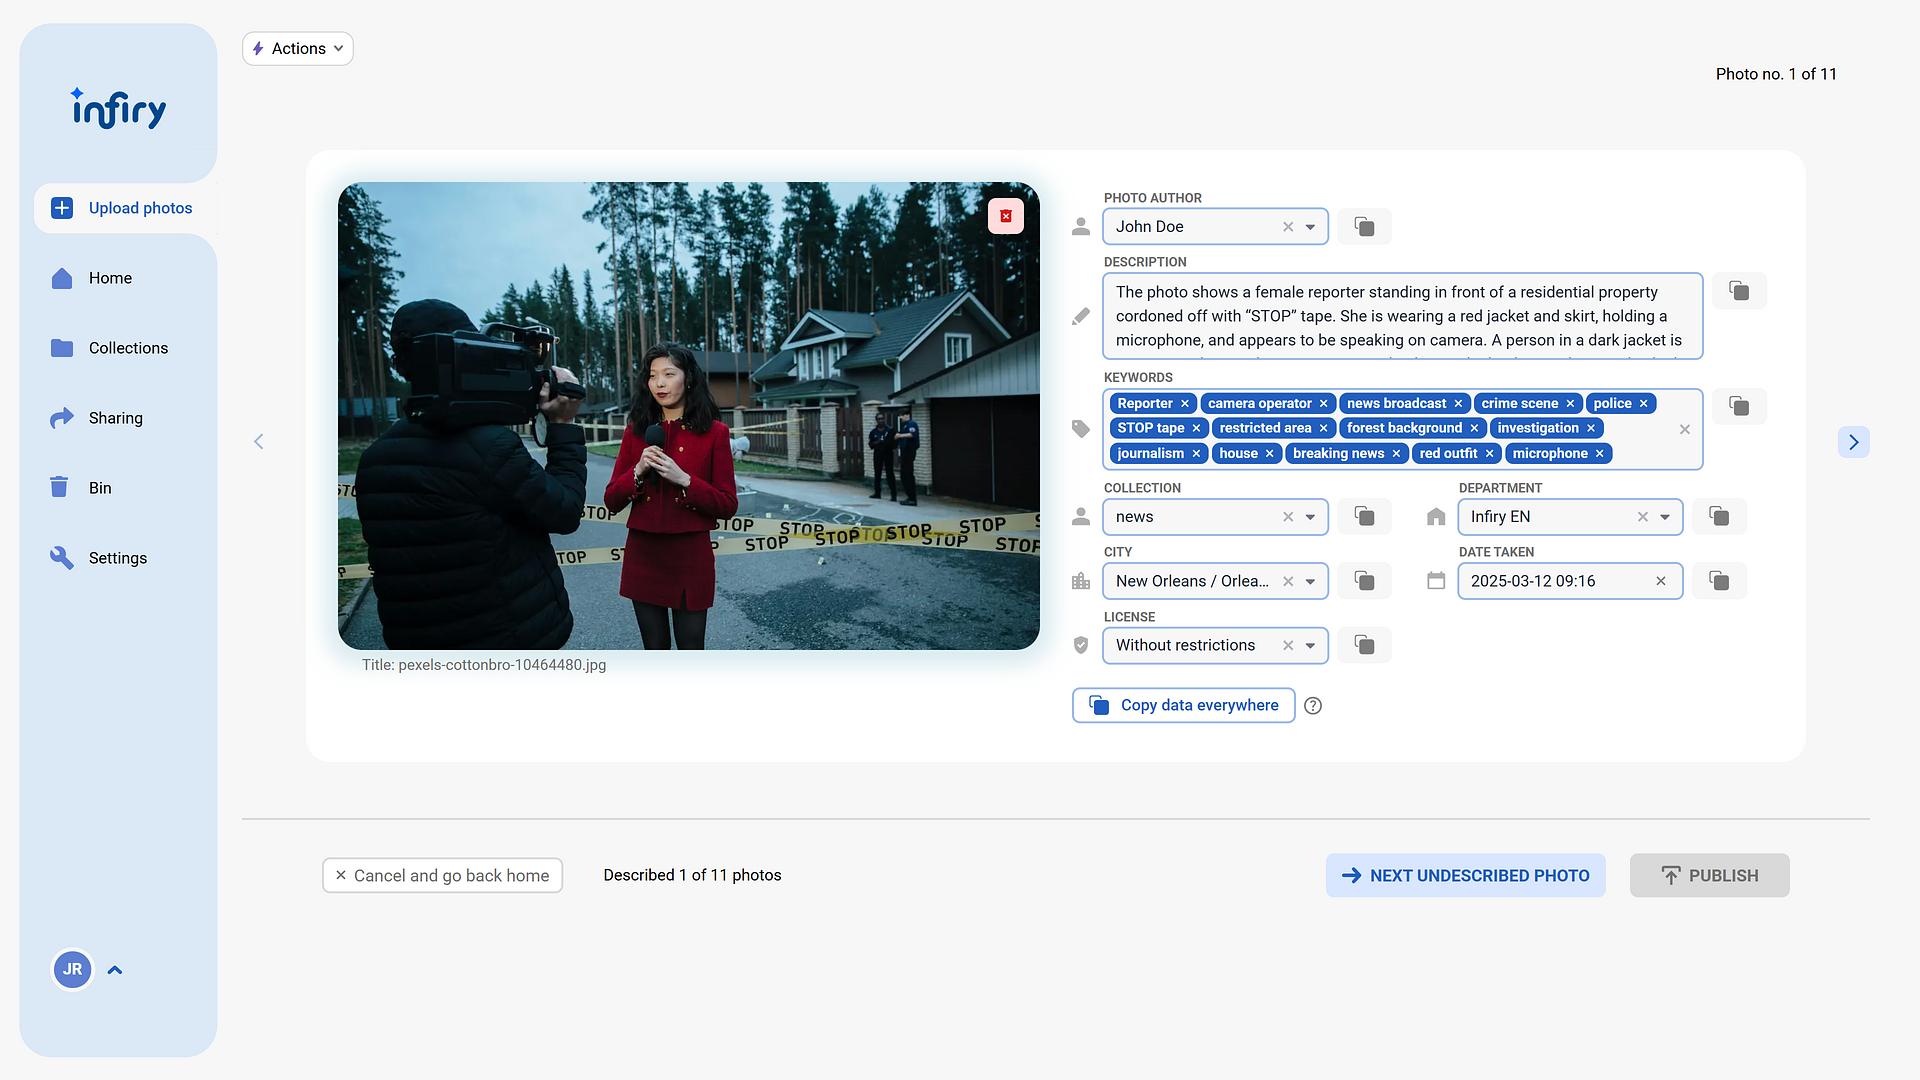Open the Actions dropdown
This screenshot has width=1920, height=1080.
click(298, 49)
